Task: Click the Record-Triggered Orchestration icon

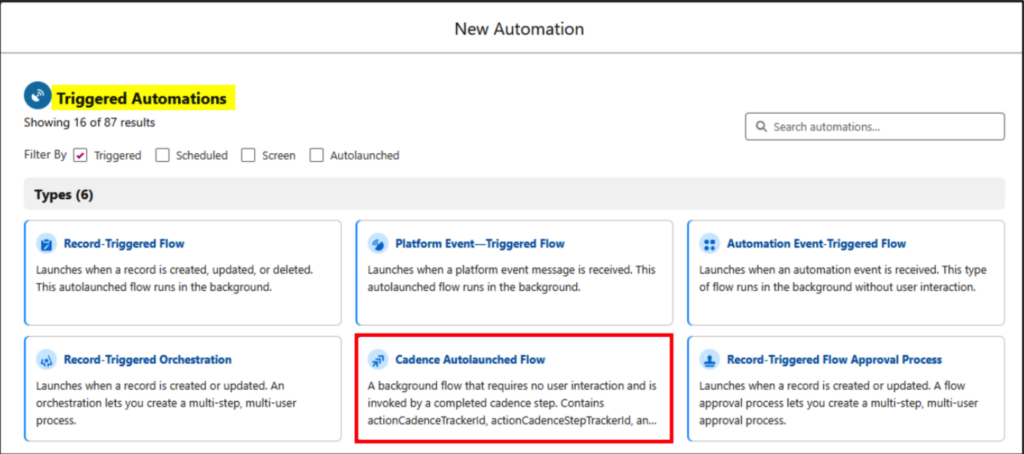Action: pyautogui.click(x=47, y=360)
